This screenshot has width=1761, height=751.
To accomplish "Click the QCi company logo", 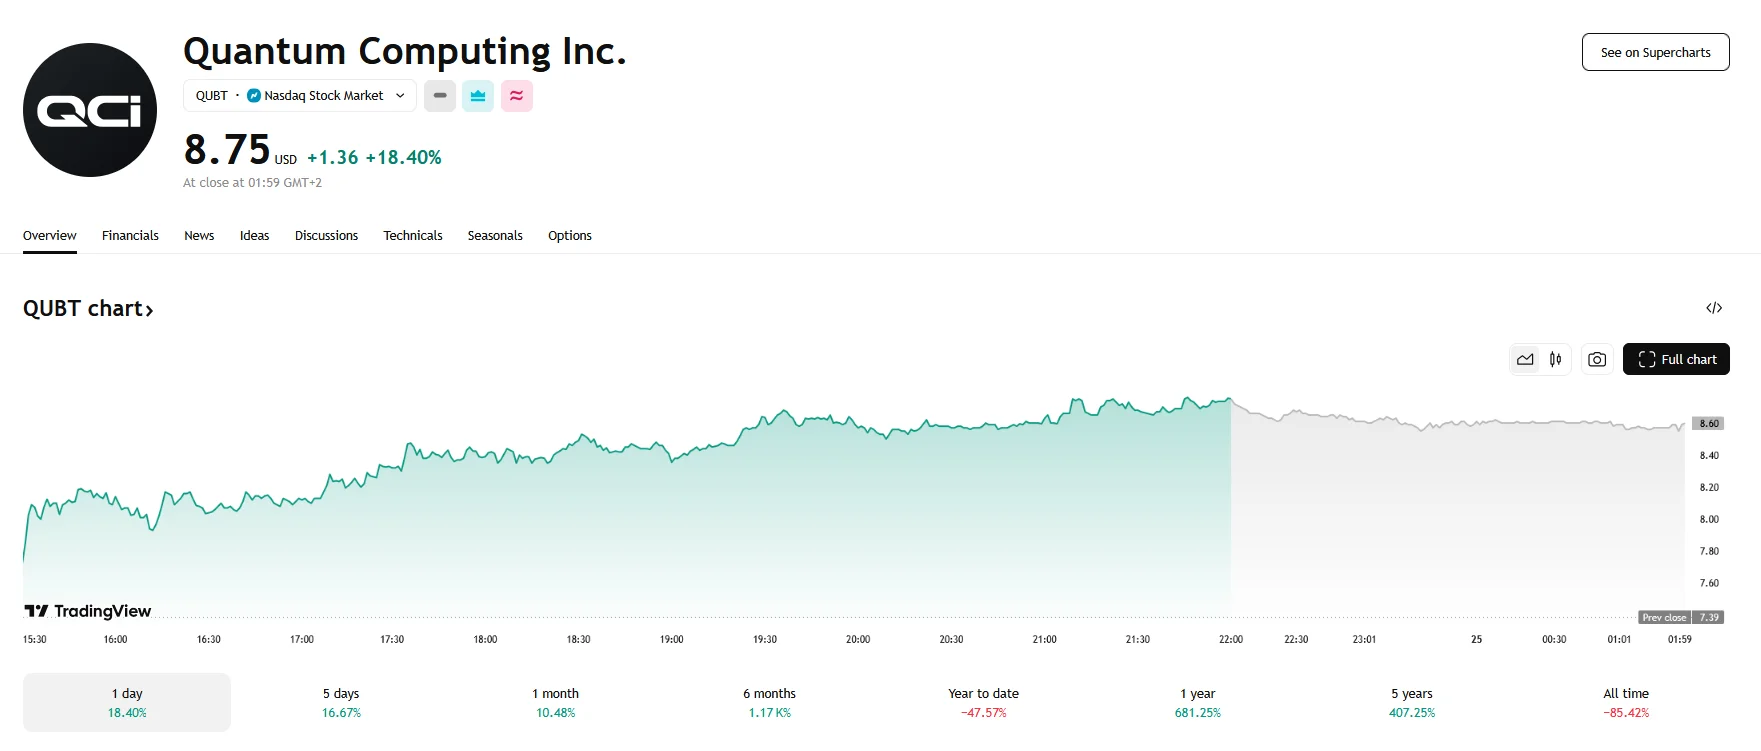I will tap(89, 110).
